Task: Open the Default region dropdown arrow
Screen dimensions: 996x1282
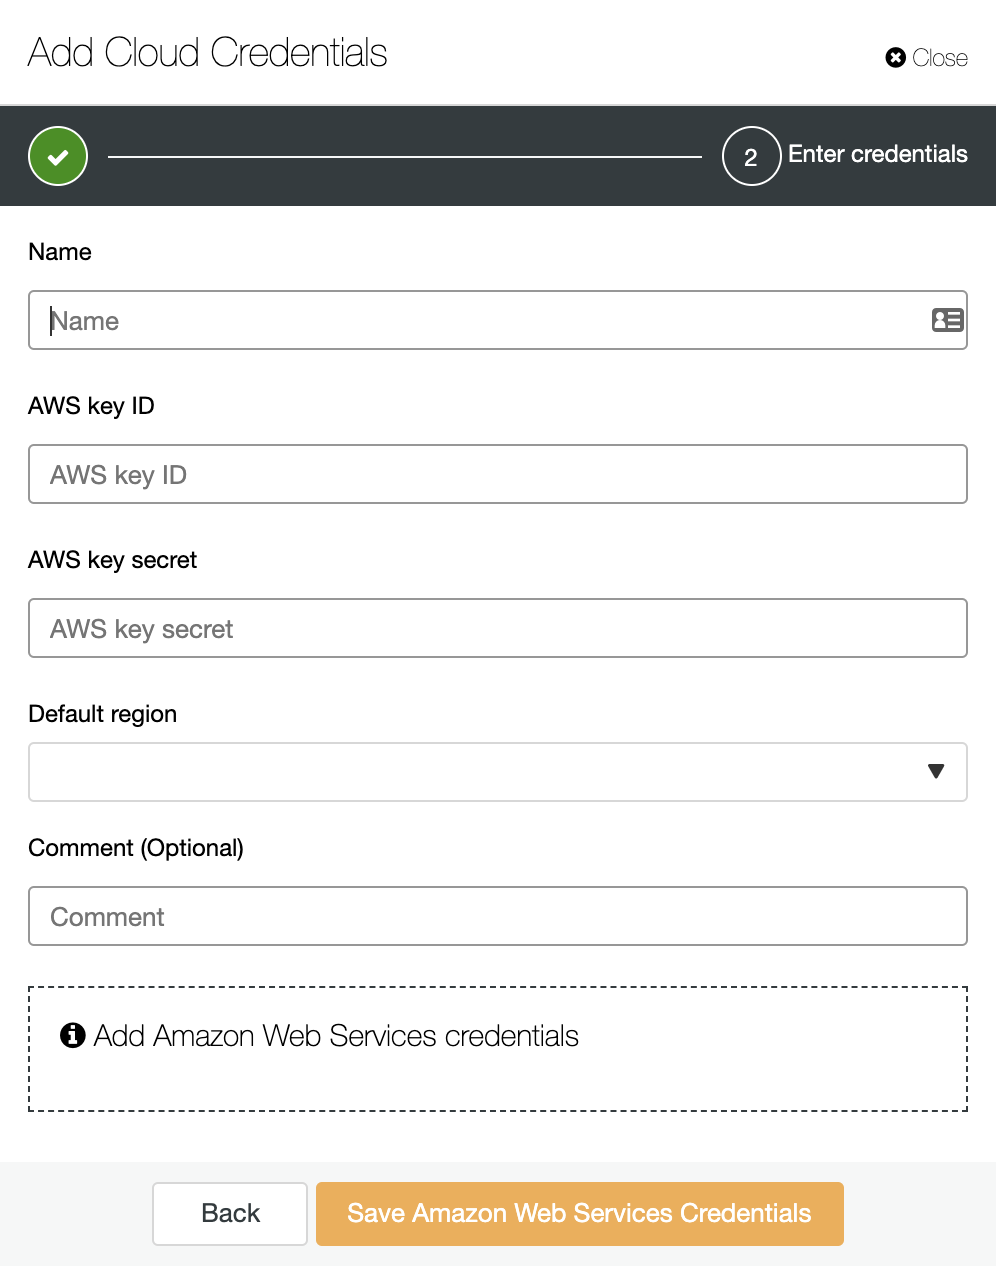Action: point(936,771)
